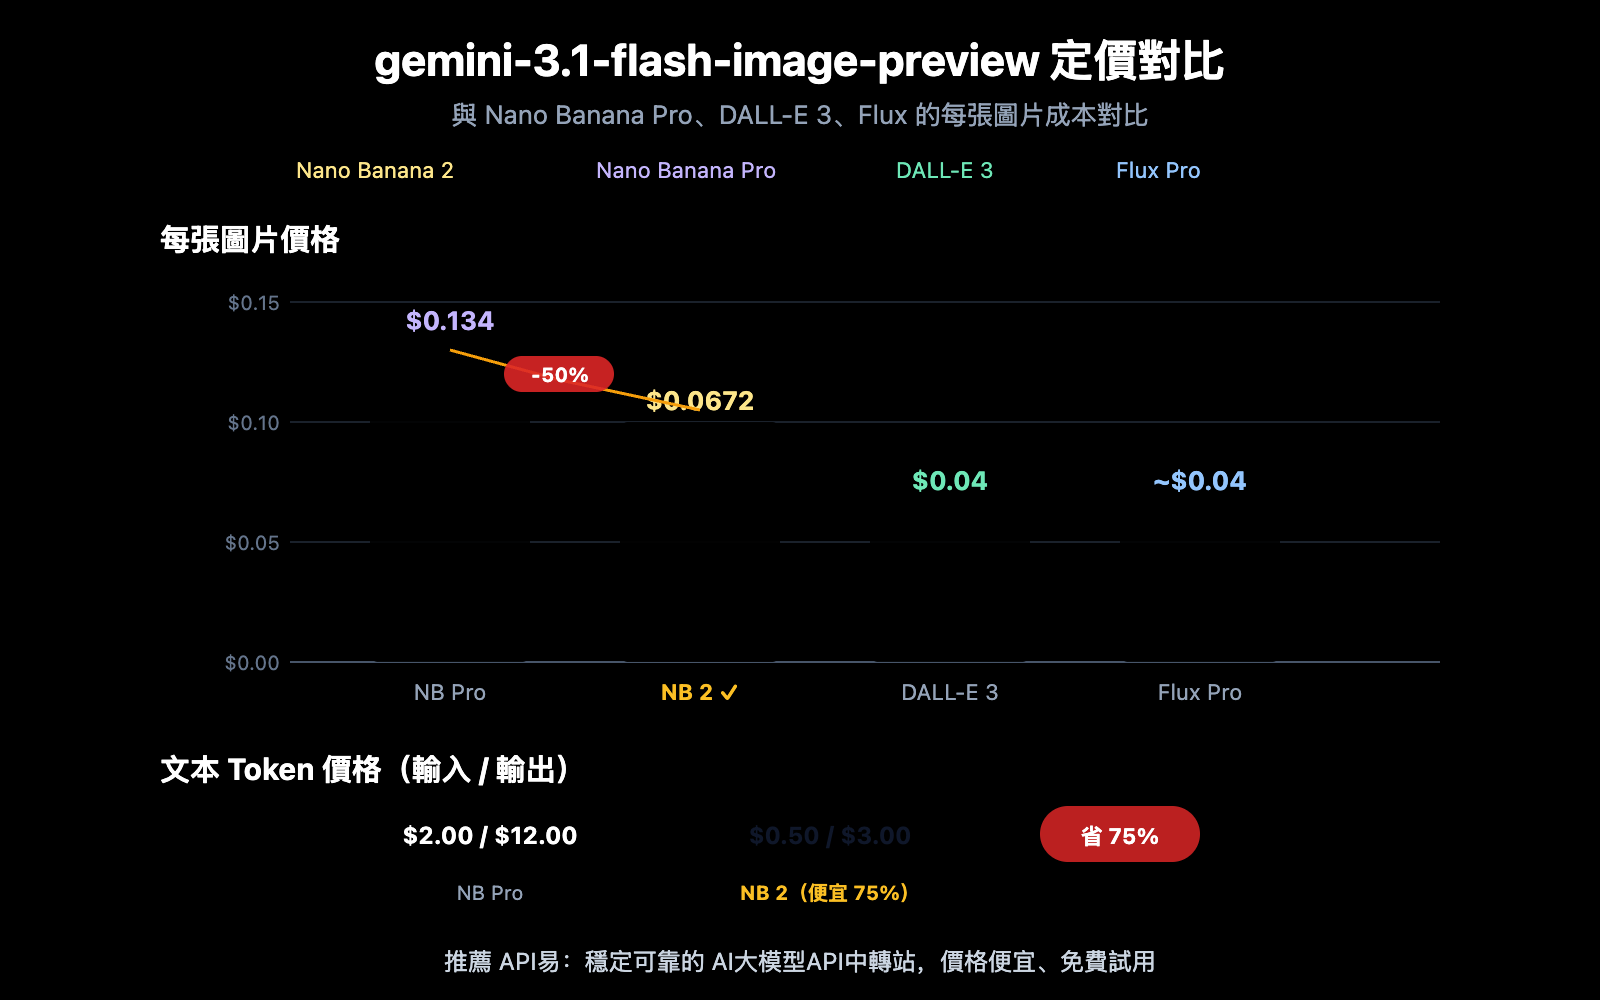Switch to the NB Pro axis tab
The width and height of the screenshot is (1600, 1000).
click(x=449, y=691)
